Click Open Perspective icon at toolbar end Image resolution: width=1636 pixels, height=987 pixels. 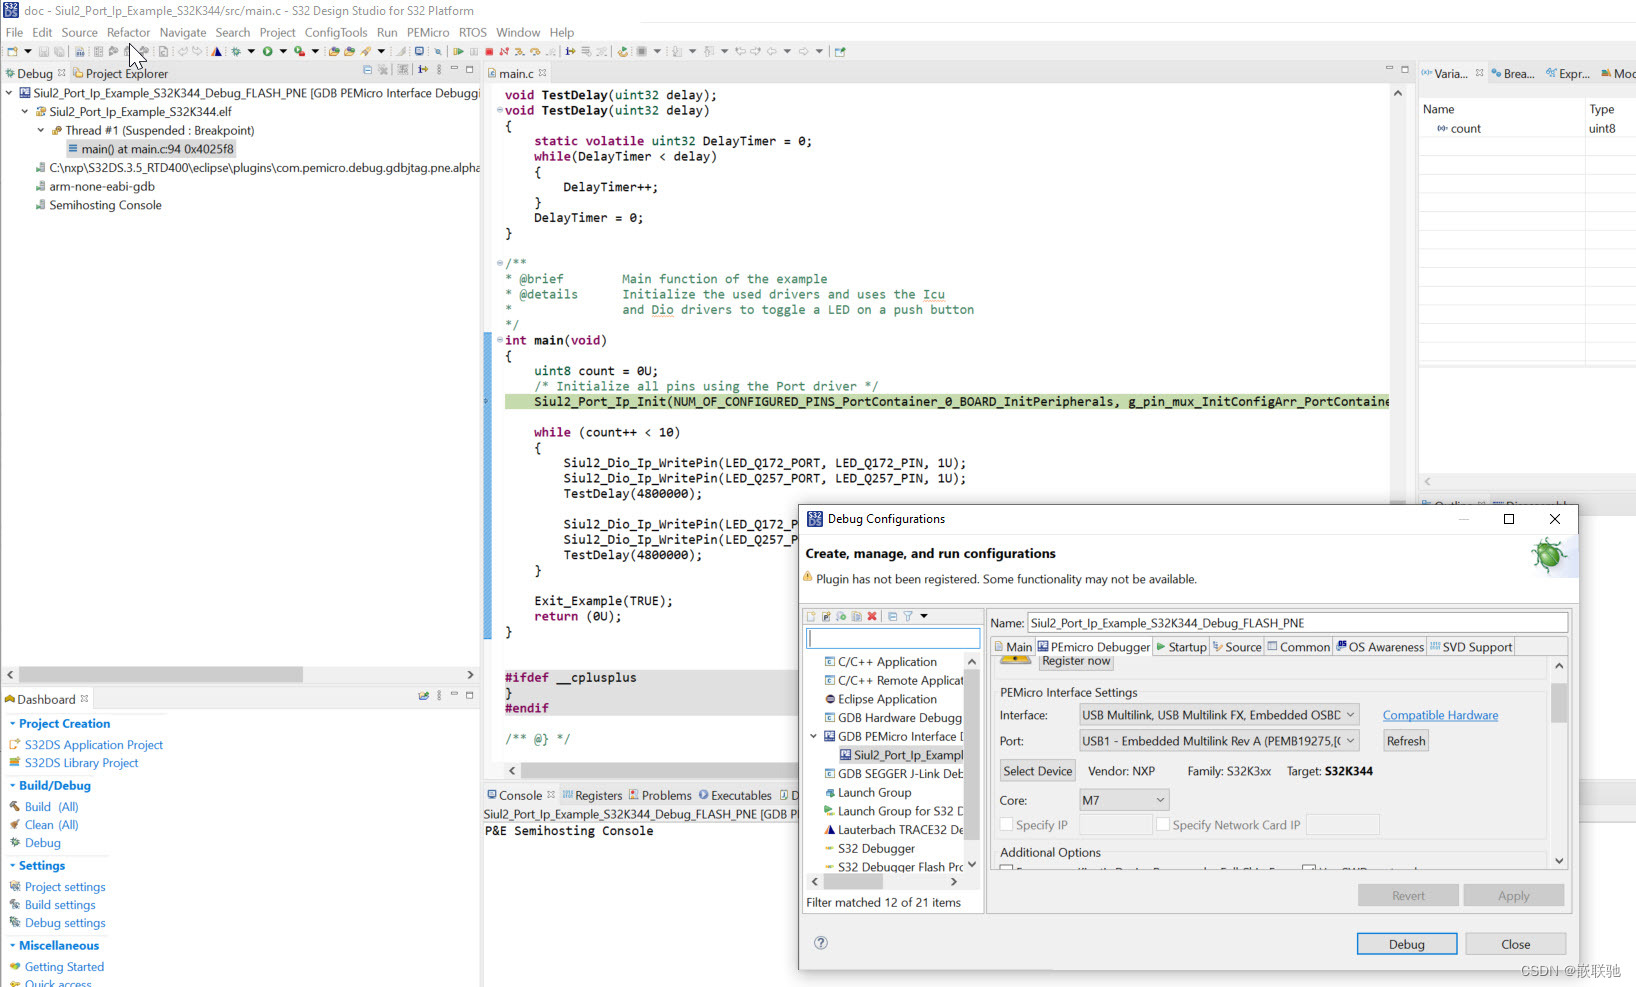pyautogui.click(x=840, y=51)
